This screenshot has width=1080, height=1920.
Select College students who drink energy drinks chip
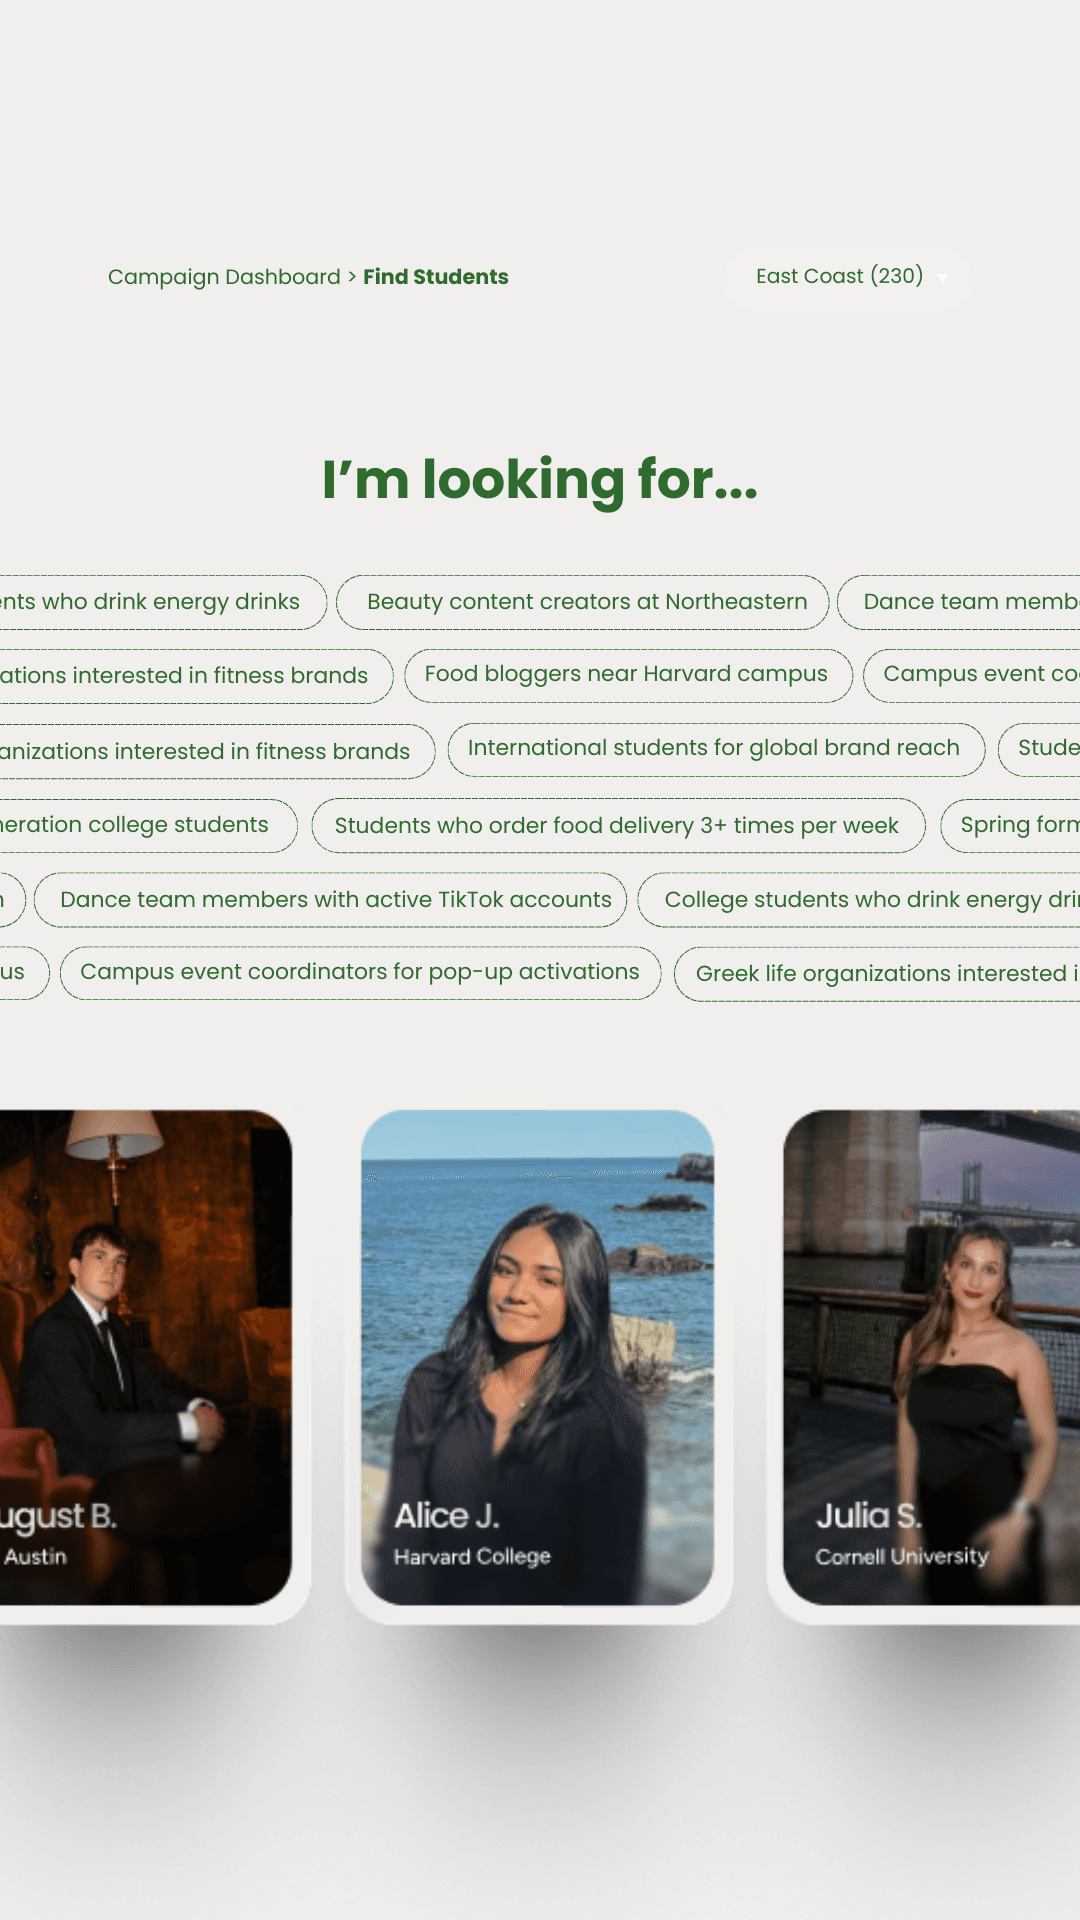coord(859,900)
